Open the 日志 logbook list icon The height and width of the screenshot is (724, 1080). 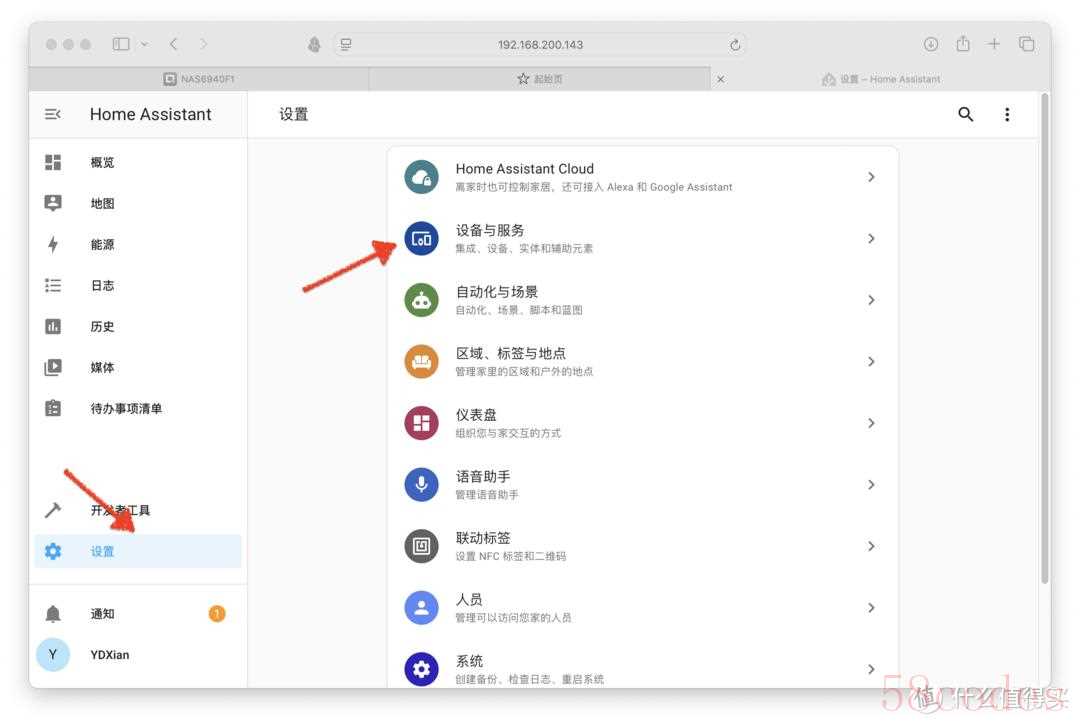click(x=53, y=285)
